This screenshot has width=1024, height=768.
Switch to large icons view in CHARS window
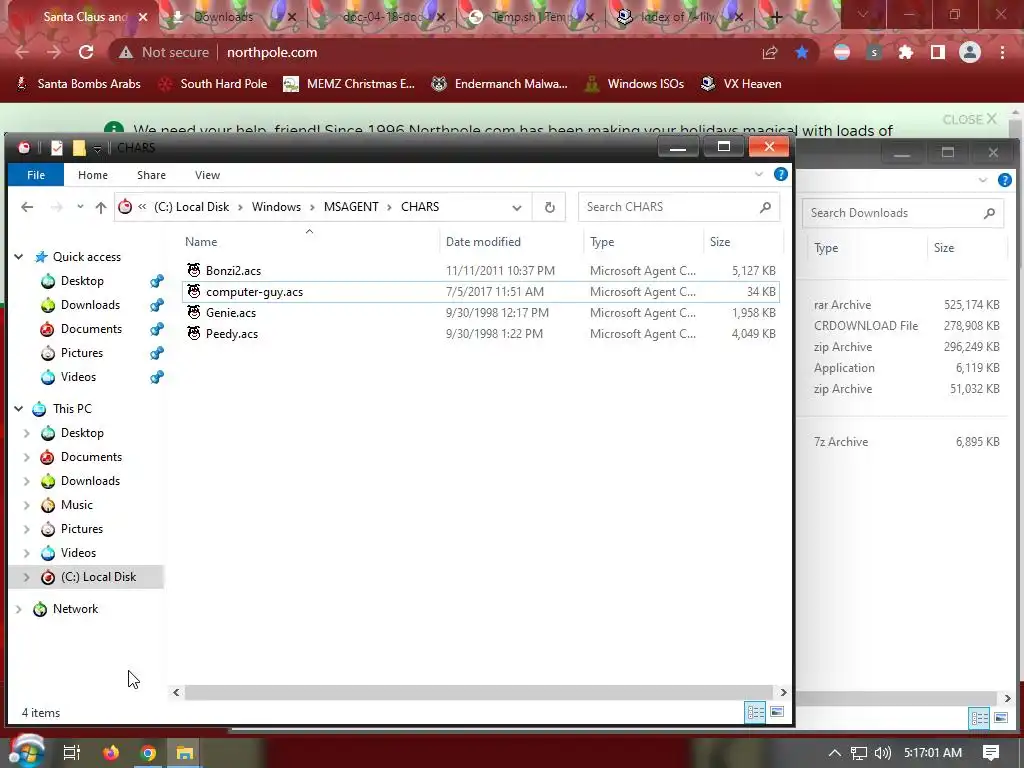click(777, 712)
